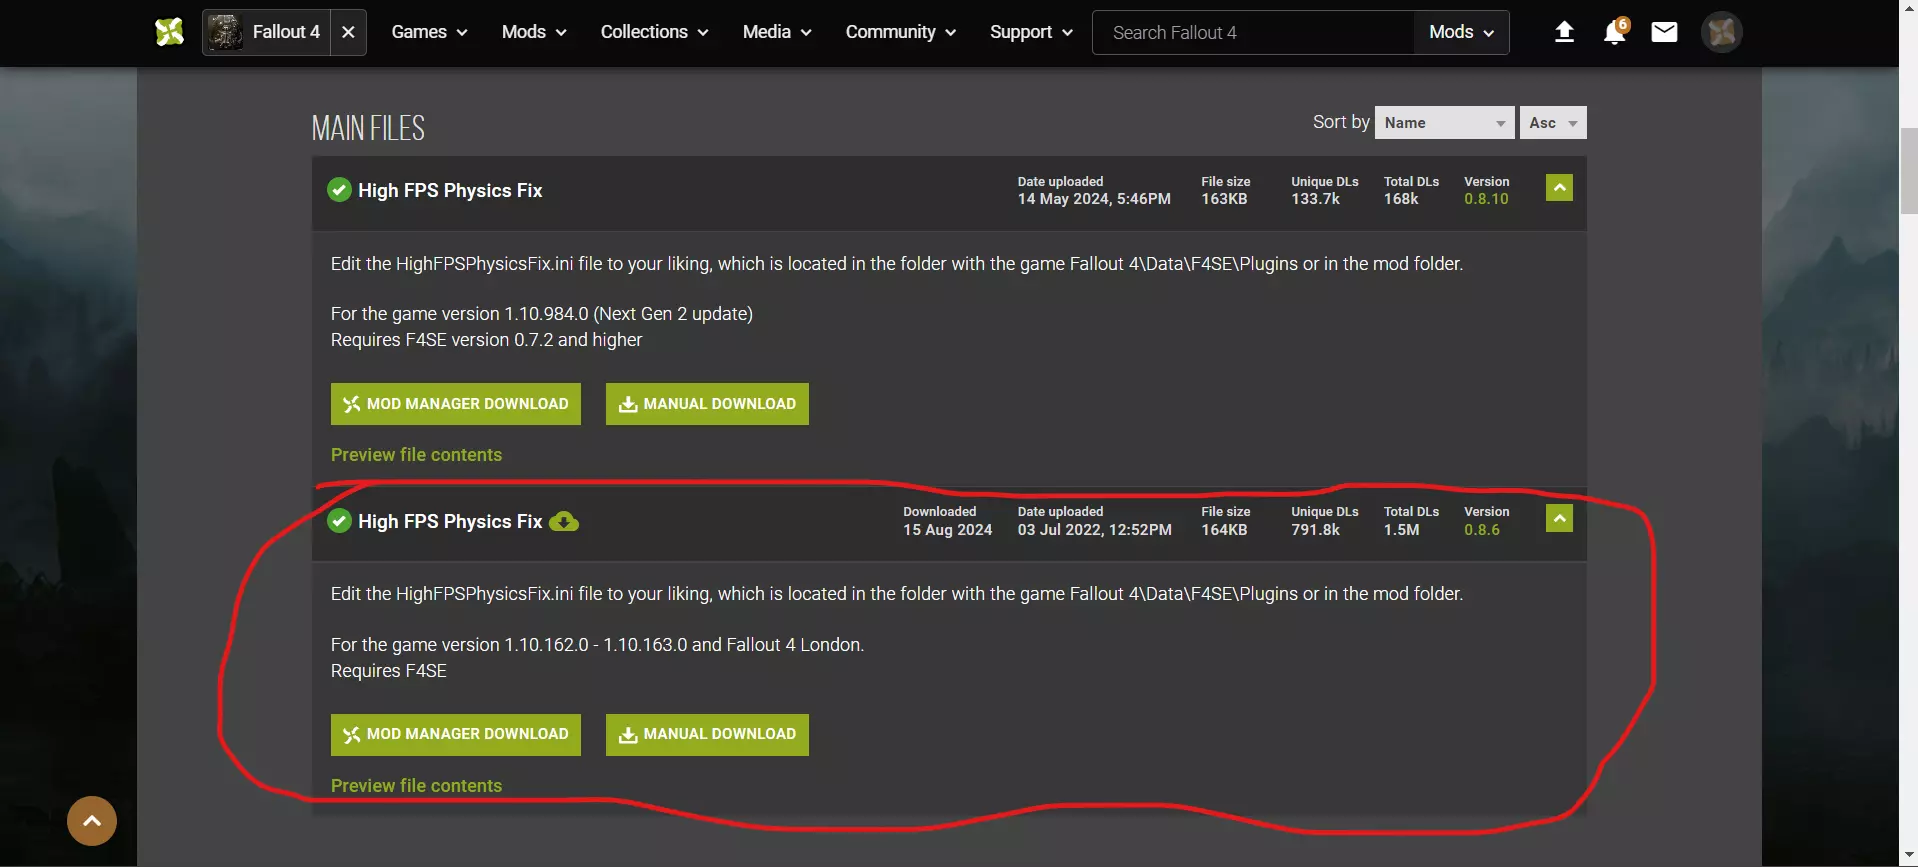The height and width of the screenshot is (867, 1918).
Task: Open the Community menu
Action: click(x=900, y=32)
